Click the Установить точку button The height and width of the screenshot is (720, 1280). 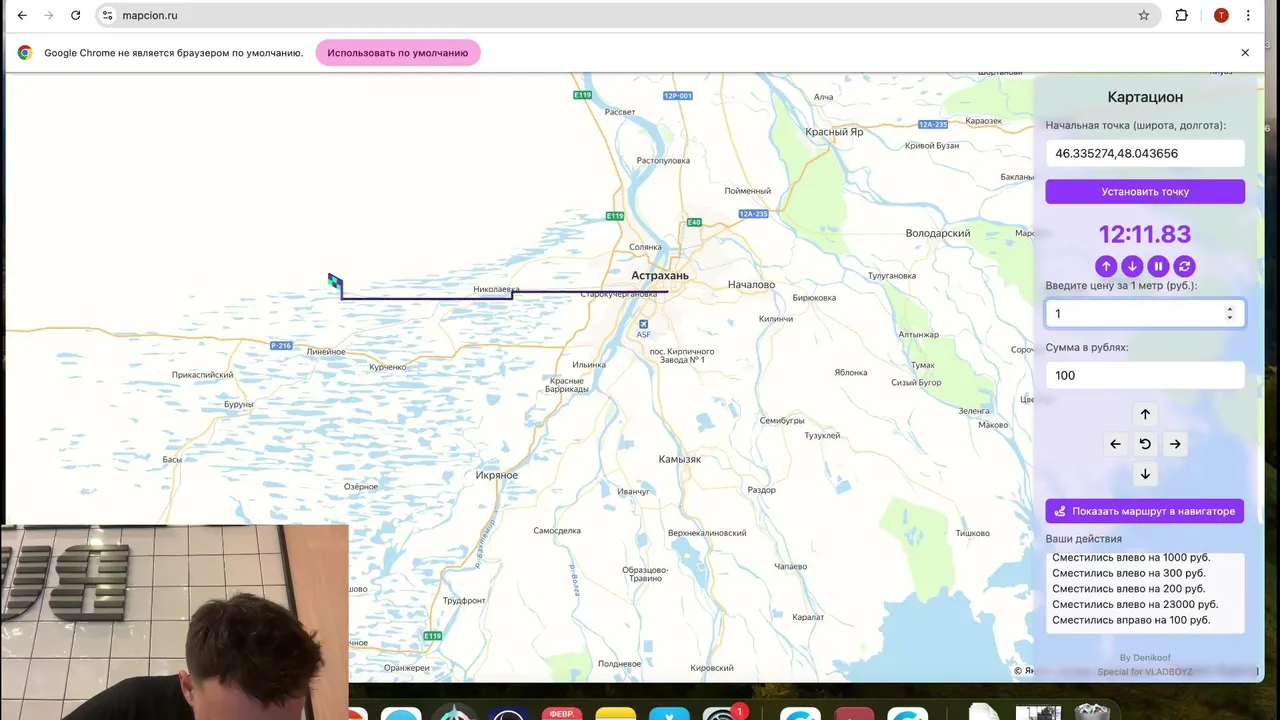tap(1145, 191)
